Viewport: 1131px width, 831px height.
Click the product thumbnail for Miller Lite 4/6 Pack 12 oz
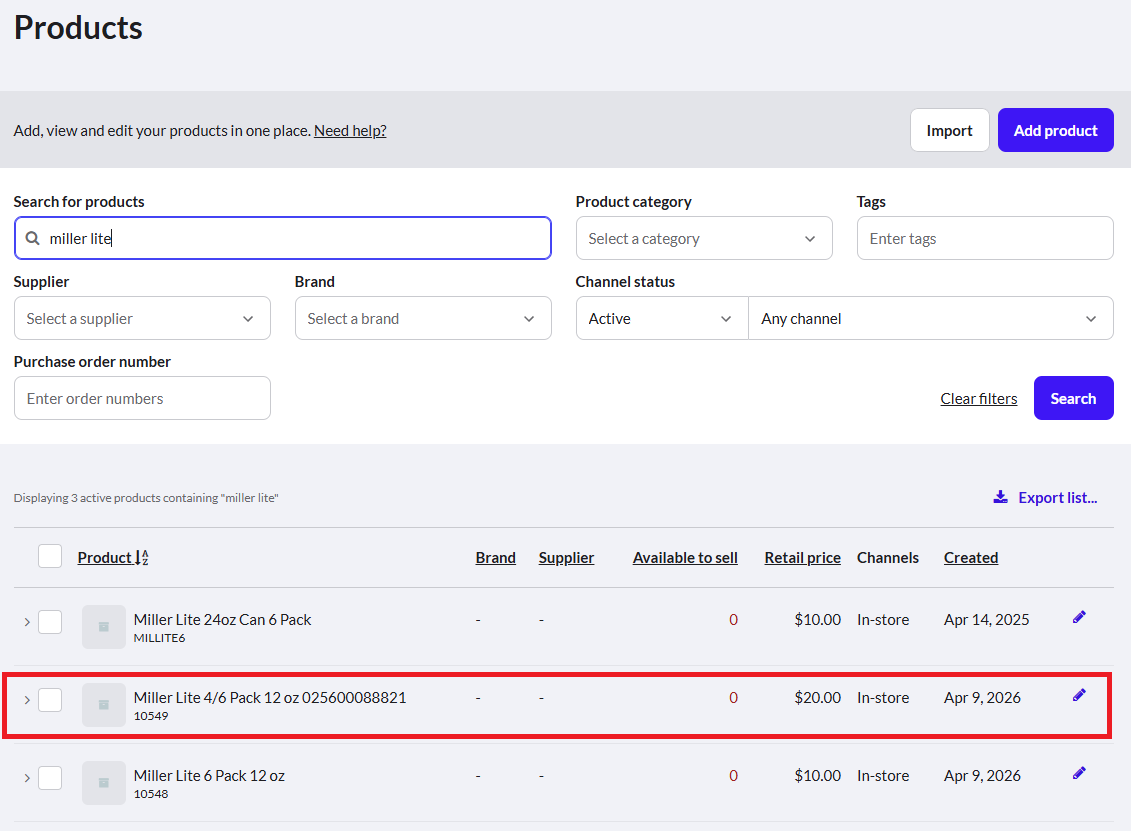[x=104, y=705]
